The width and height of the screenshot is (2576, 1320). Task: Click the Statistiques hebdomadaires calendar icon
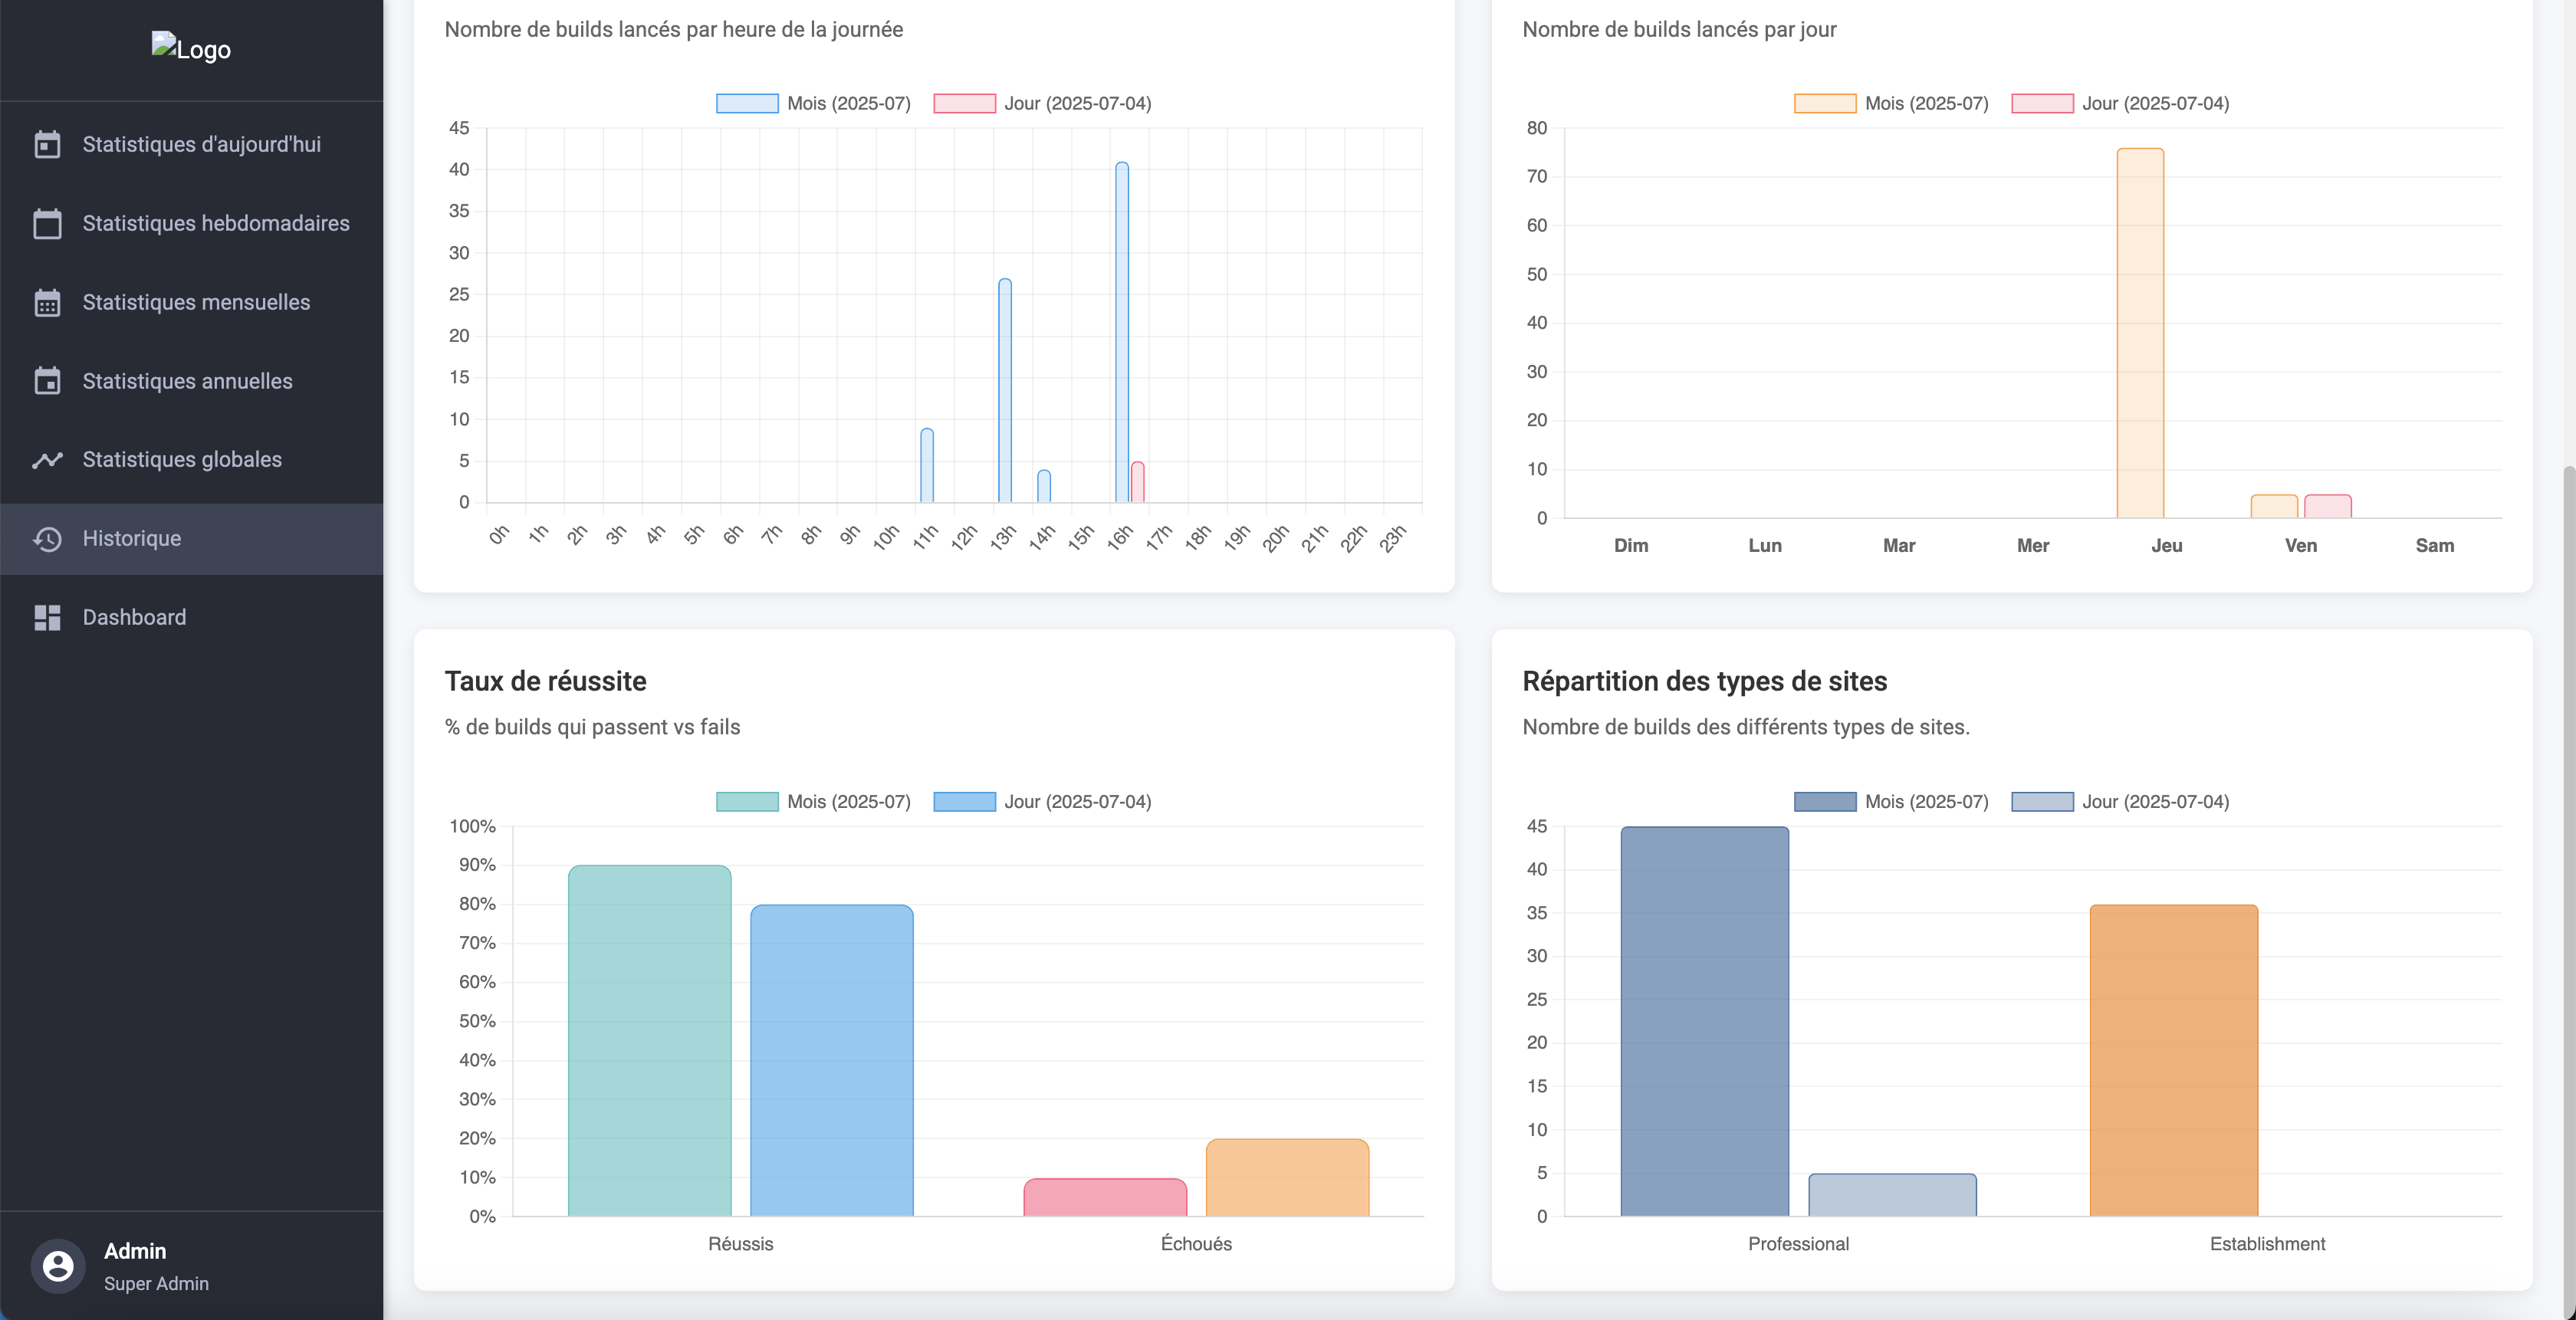(47, 224)
